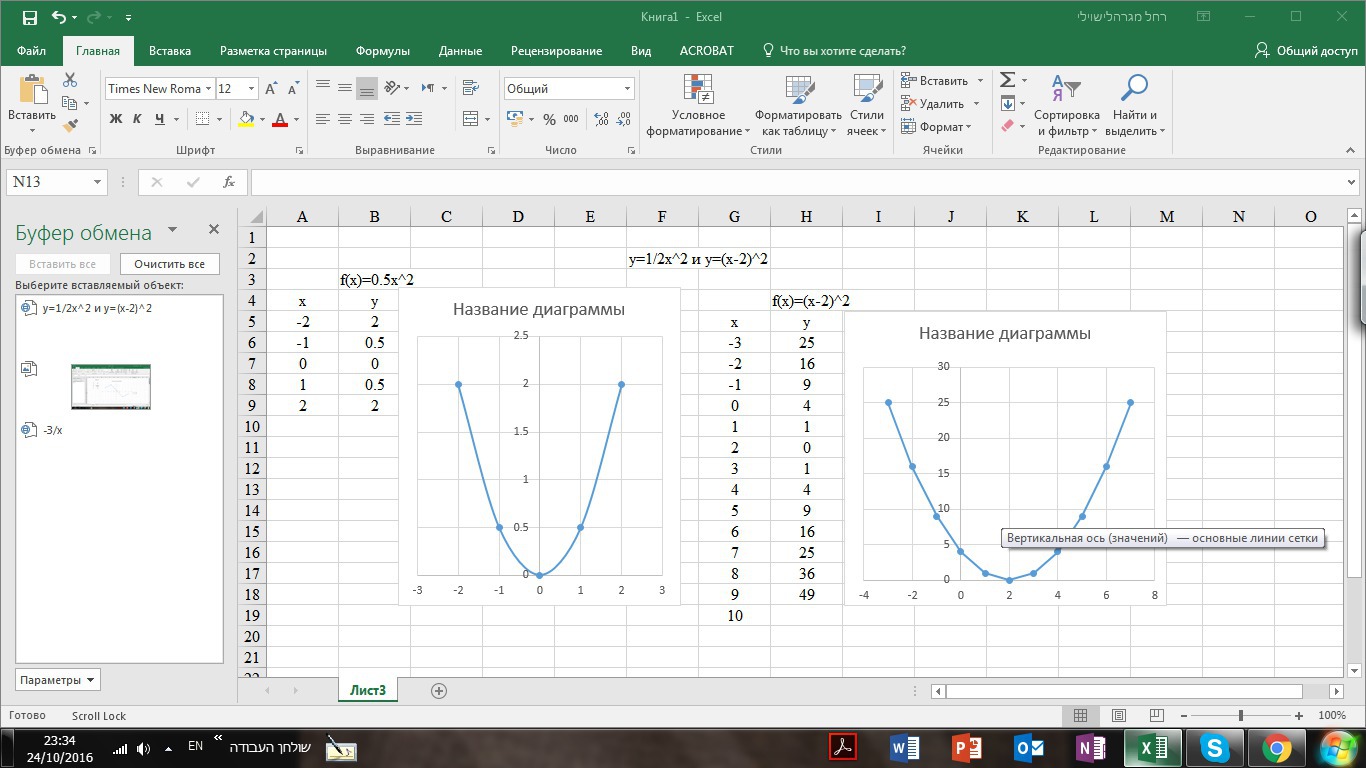Image resolution: width=1366 pixels, height=768 pixels.
Task: Click the Borders icon in font group
Action: 203,119
